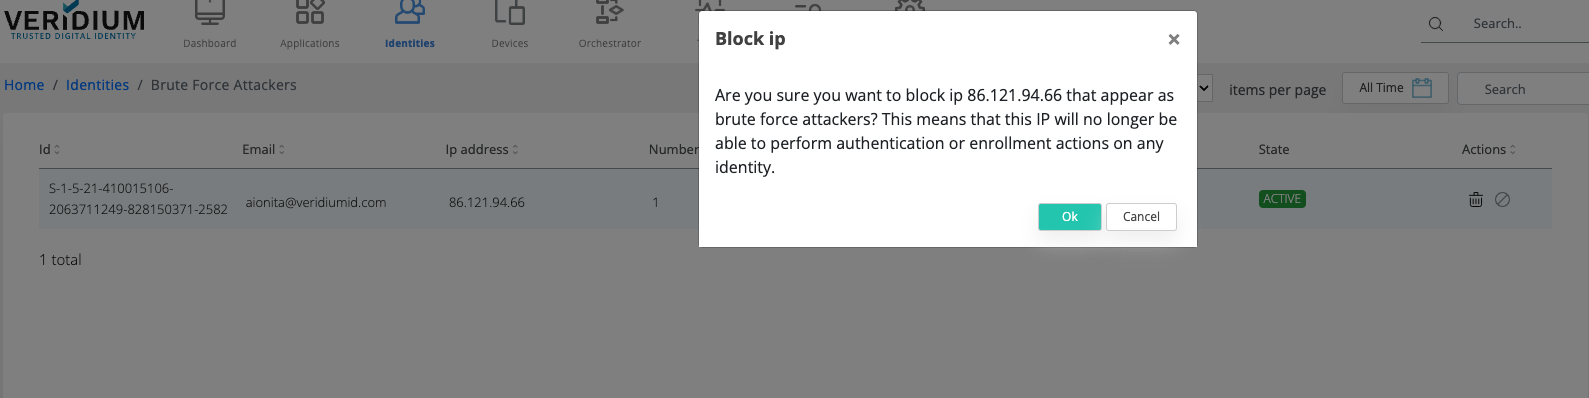Follow the Home breadcrumb link
The height and width of the screenshot is (398, 1589).
24,85
